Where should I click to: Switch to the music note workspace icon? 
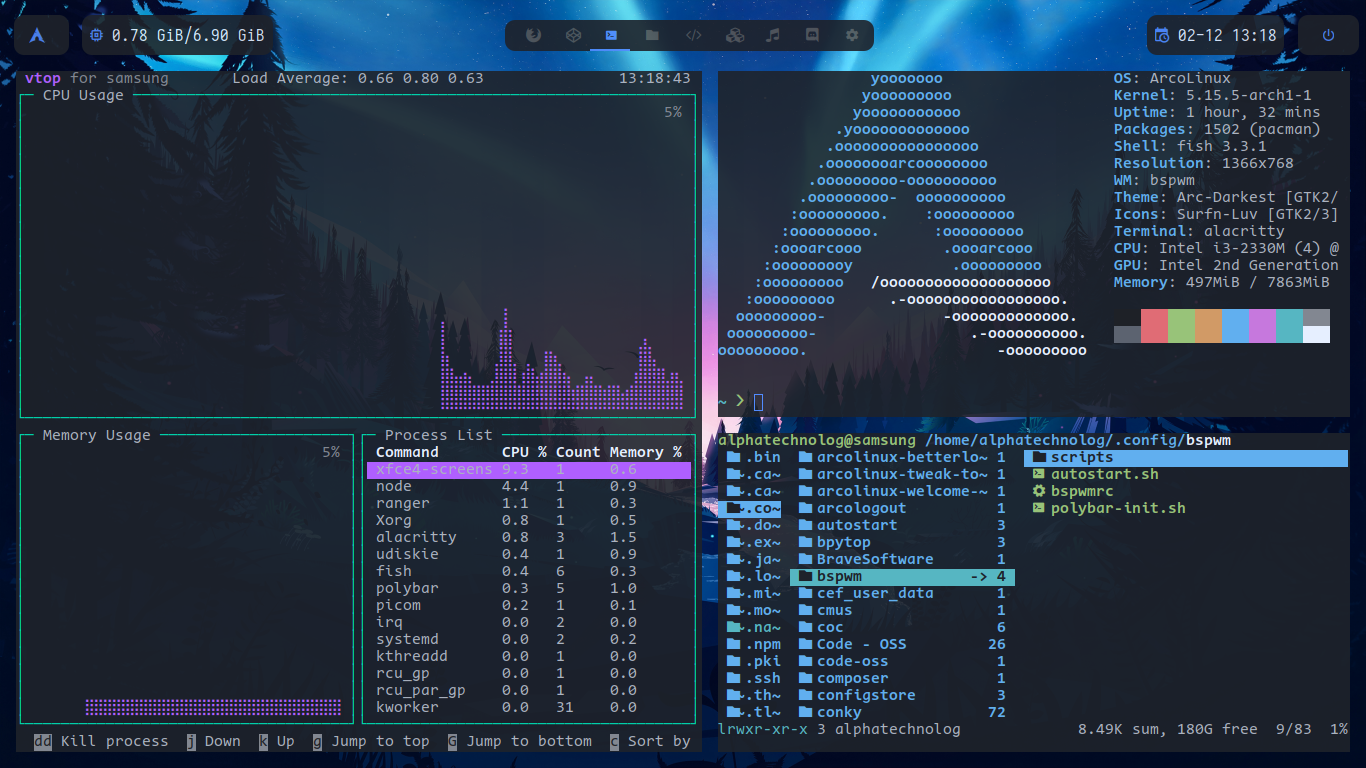pos(772,35)
